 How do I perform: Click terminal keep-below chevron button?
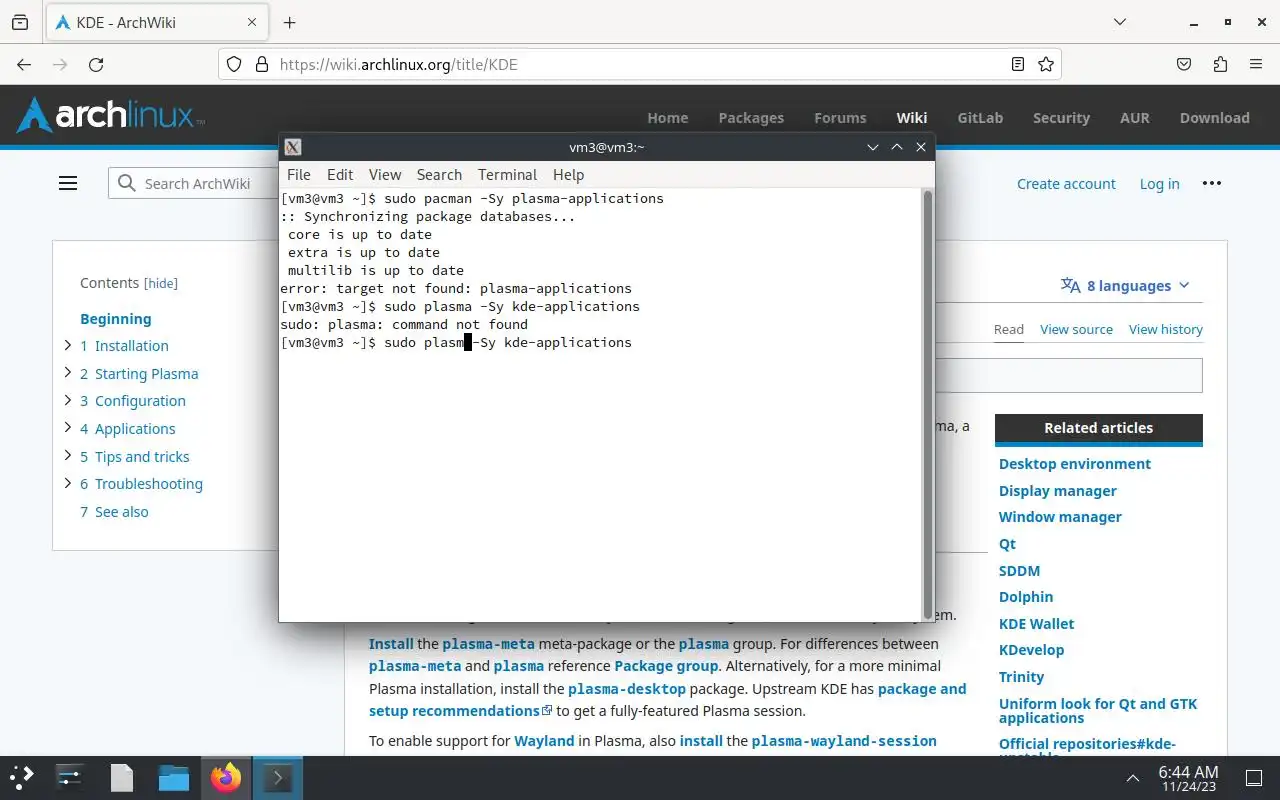click(873, 147)
